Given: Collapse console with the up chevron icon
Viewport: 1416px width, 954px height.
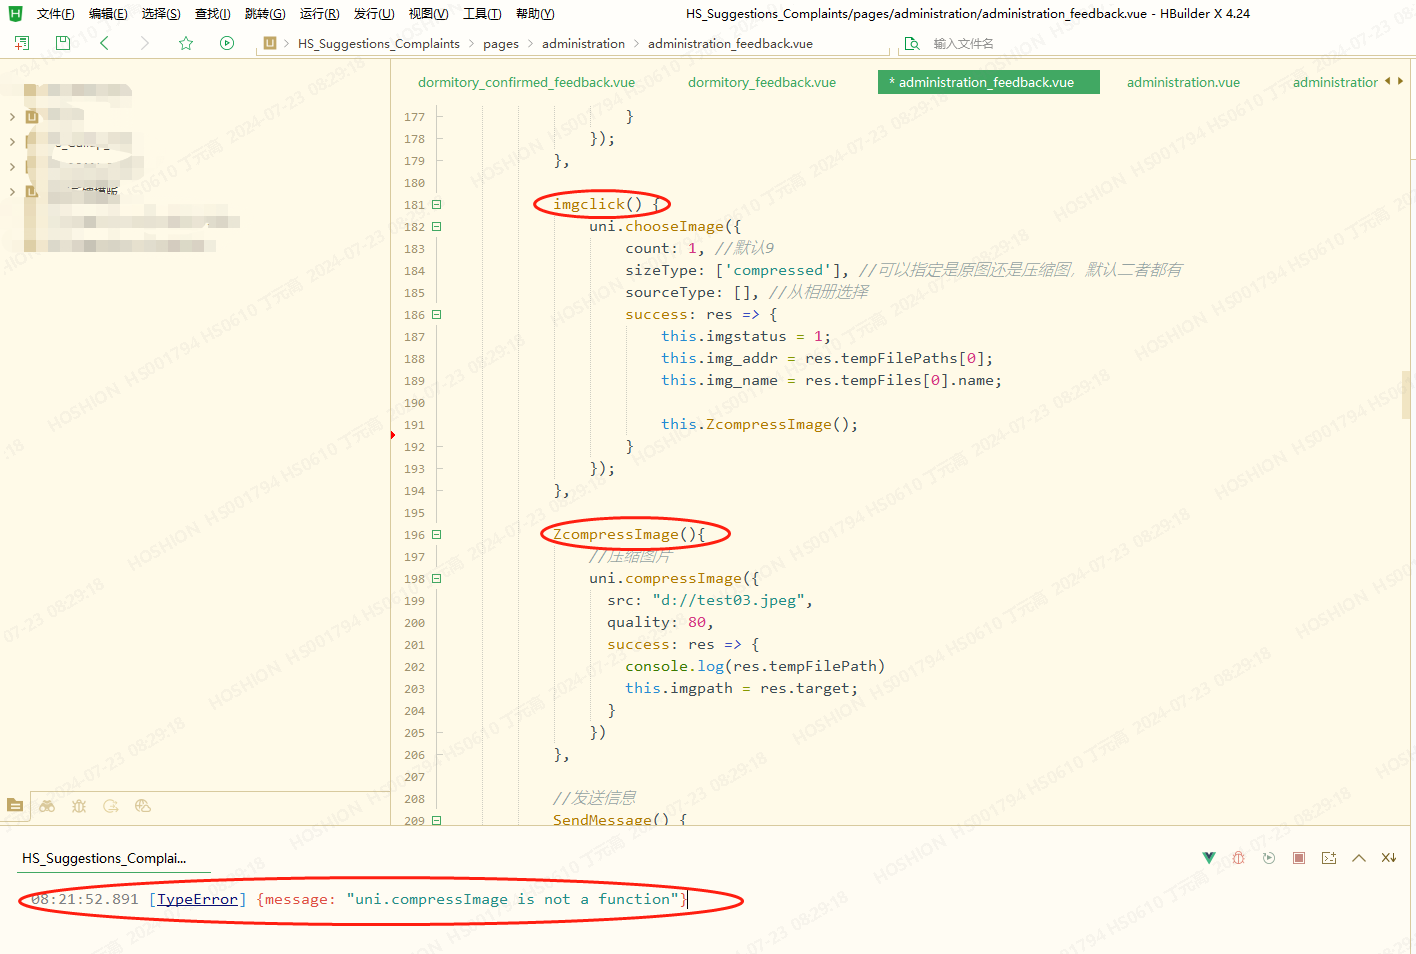Looking at the screenshot, I should tap(1359, 858).
